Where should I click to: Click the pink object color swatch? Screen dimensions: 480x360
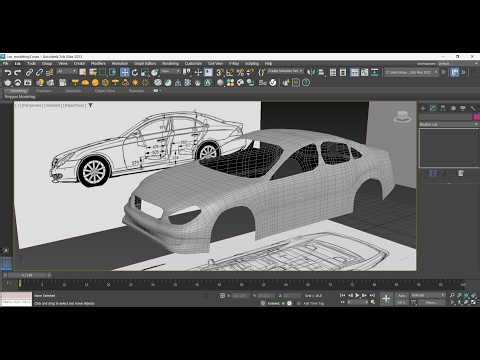tap(476, 117)
